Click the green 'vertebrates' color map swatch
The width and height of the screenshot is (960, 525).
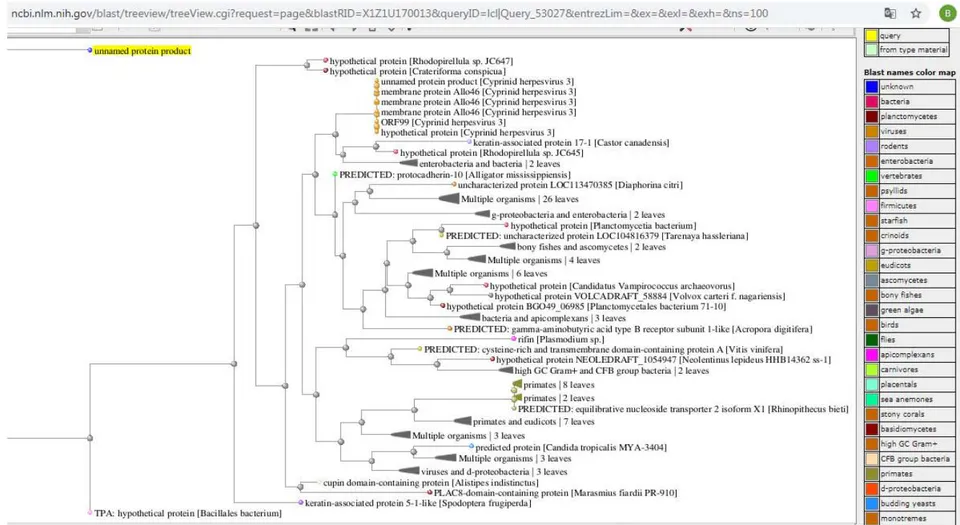(x=872, y=176)
